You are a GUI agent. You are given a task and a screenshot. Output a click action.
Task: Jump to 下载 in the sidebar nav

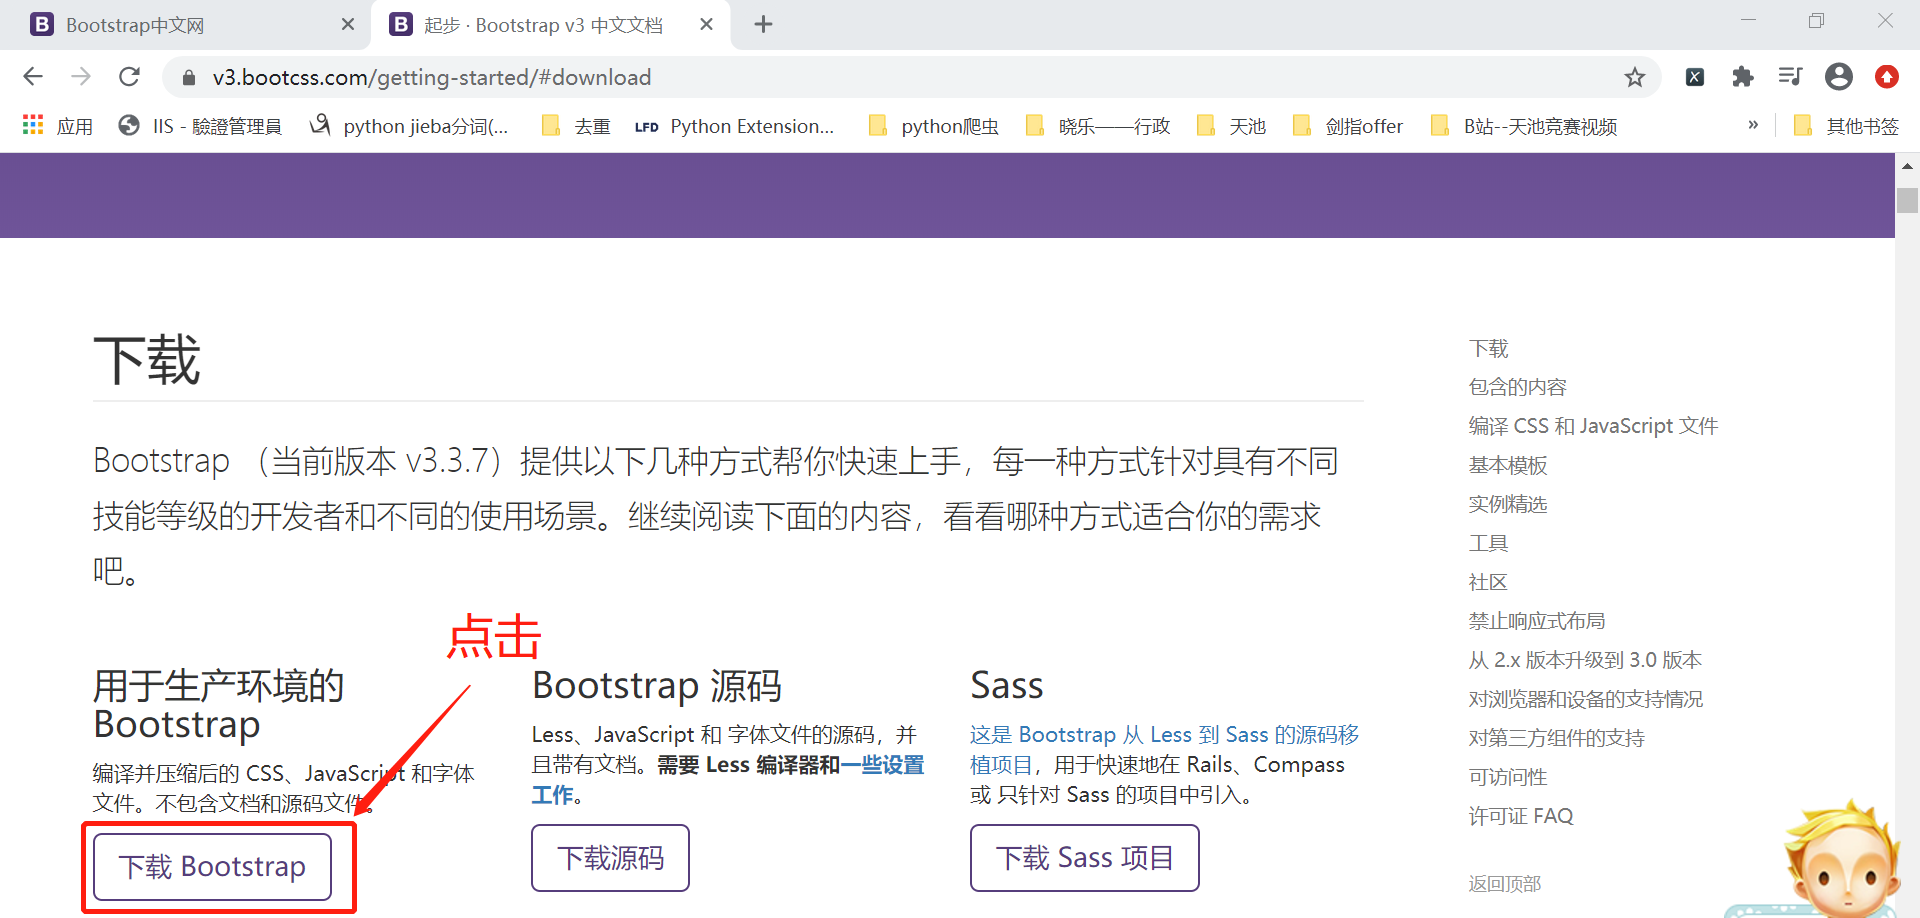pyautogui.click(x=1488, y=349)
